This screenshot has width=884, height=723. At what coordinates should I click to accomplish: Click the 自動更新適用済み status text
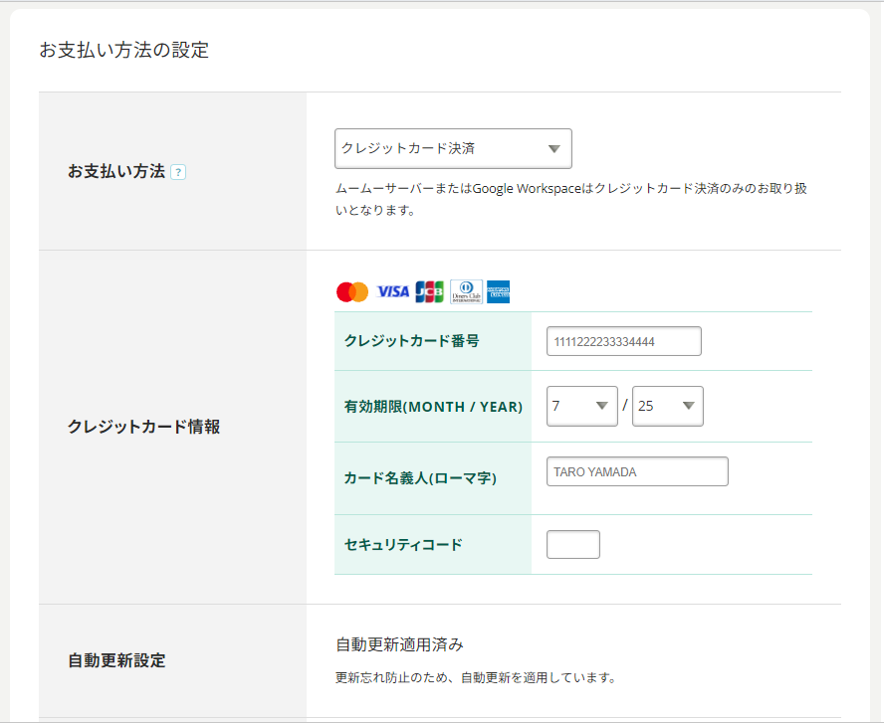point(399,645)
